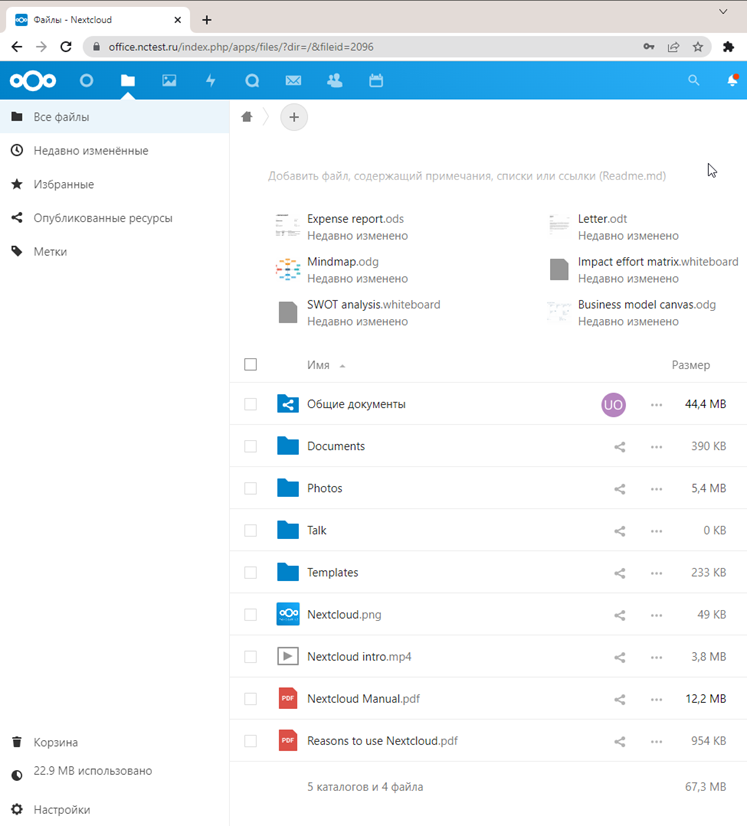
Task: Open Корзина trash in sidebar
Action: (x=114, y=742)
